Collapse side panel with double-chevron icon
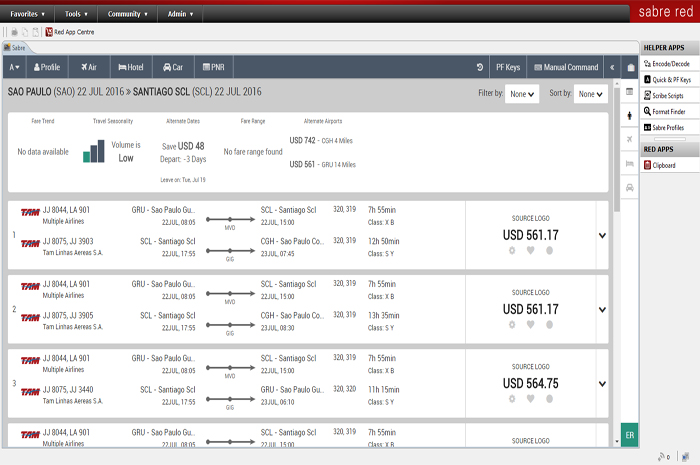The width and height of the screenshot is (700, 465). 612,67
